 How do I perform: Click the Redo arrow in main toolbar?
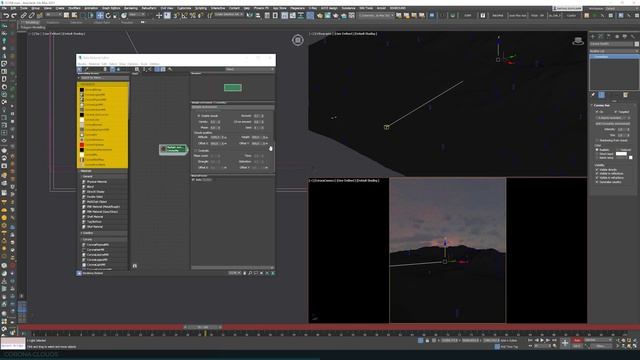coord(14,16)
